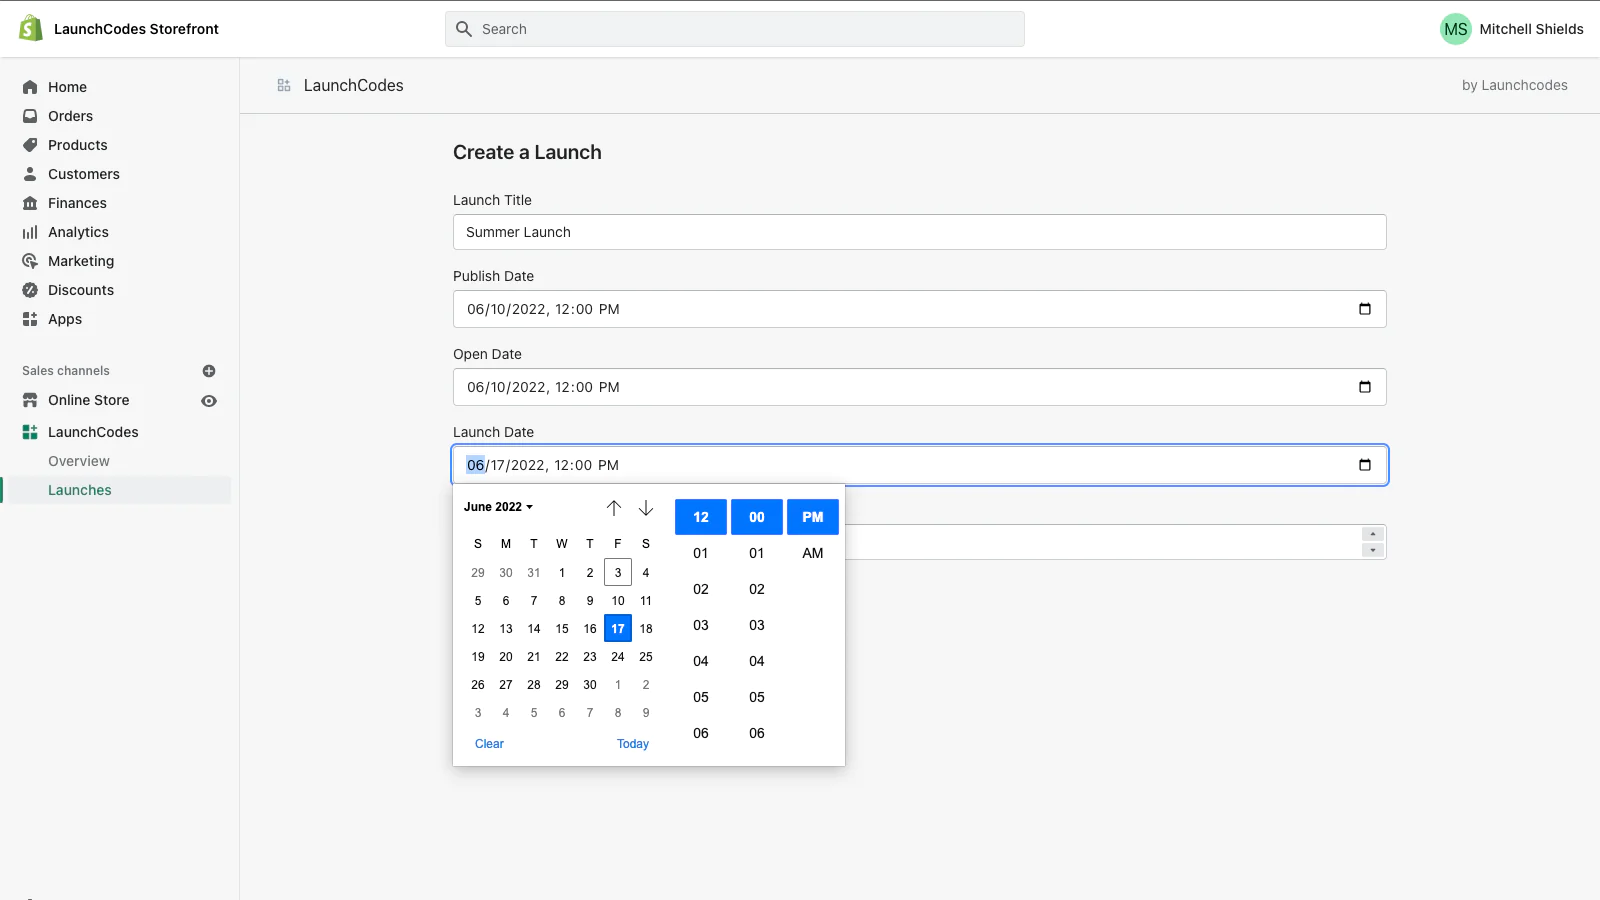The width and height of the screenshot is (1600, 900).
Task: Click the LaunchCodes Storefront store name
Action: point(136,29)
